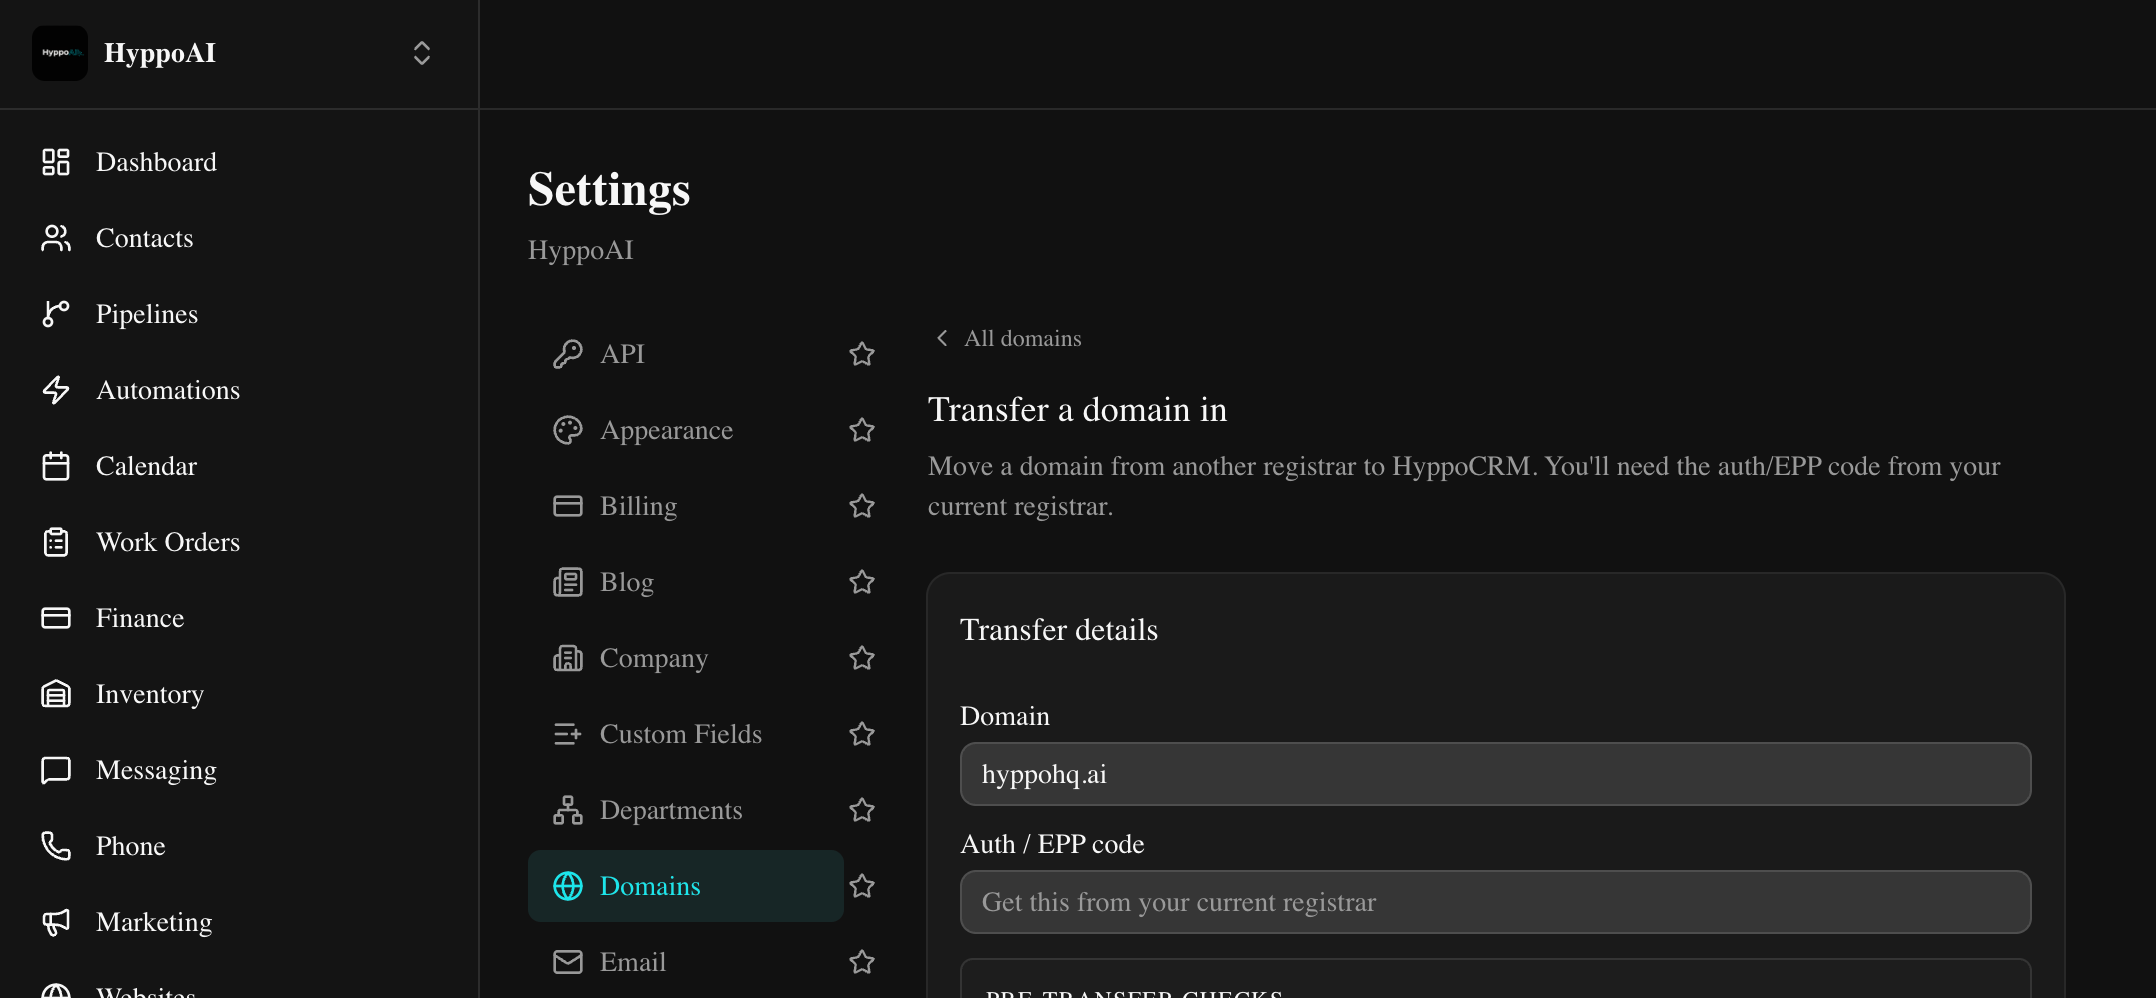Go to Automations lightning icon
2156x998 pixels.
(56, 390)
